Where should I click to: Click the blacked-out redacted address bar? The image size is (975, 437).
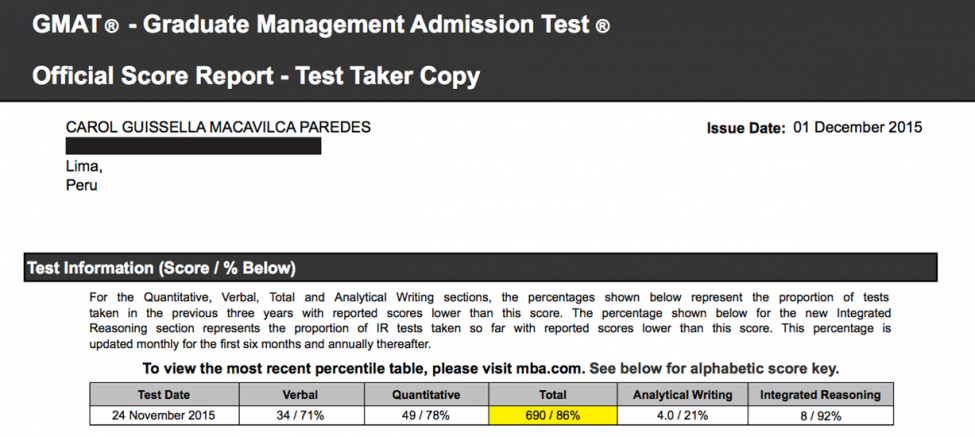[x=193, y=146]
